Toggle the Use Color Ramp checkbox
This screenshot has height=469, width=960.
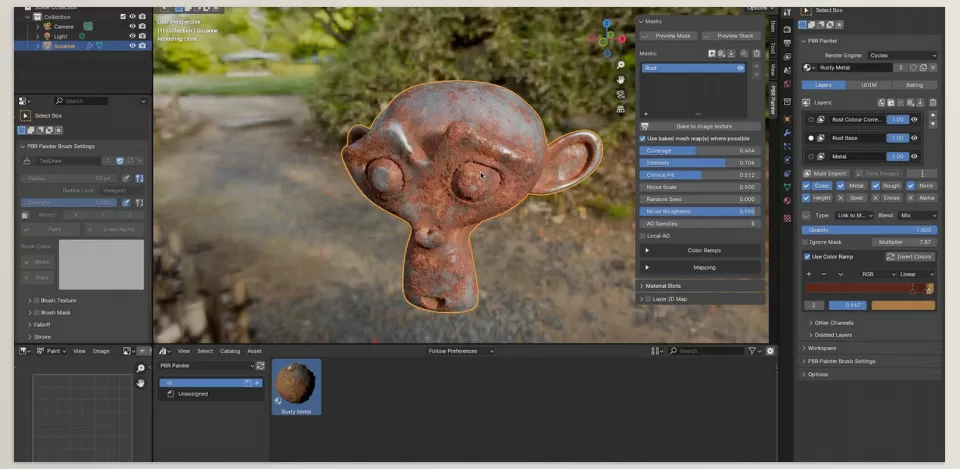[807, 257]
